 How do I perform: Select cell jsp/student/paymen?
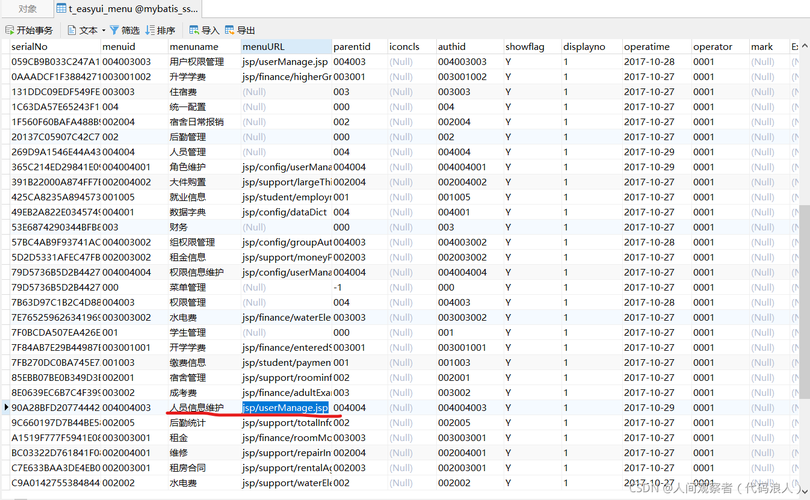click(286, 362)
